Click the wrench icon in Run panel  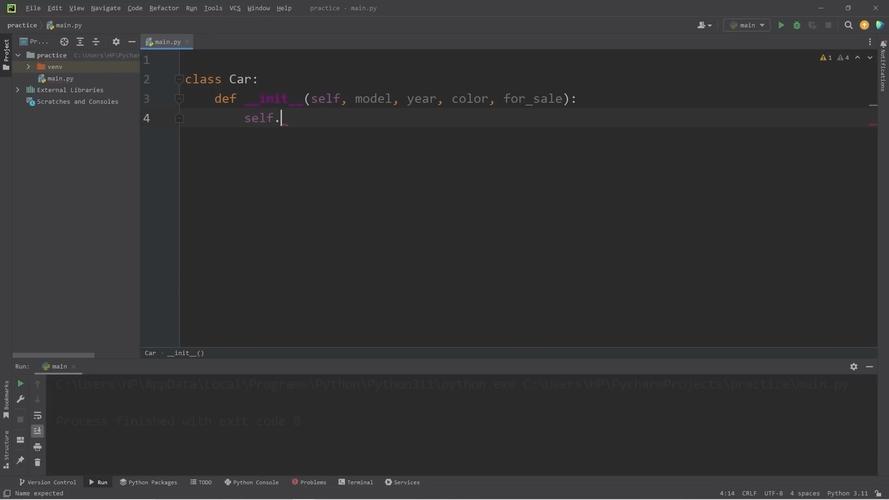pyautogui.click(x=20, y=399)
